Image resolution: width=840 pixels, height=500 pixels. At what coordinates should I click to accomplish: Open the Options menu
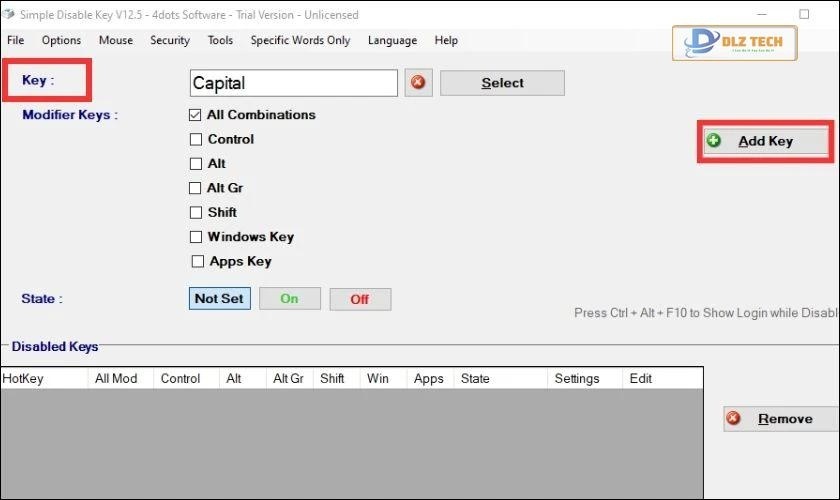tap(61, 40)
